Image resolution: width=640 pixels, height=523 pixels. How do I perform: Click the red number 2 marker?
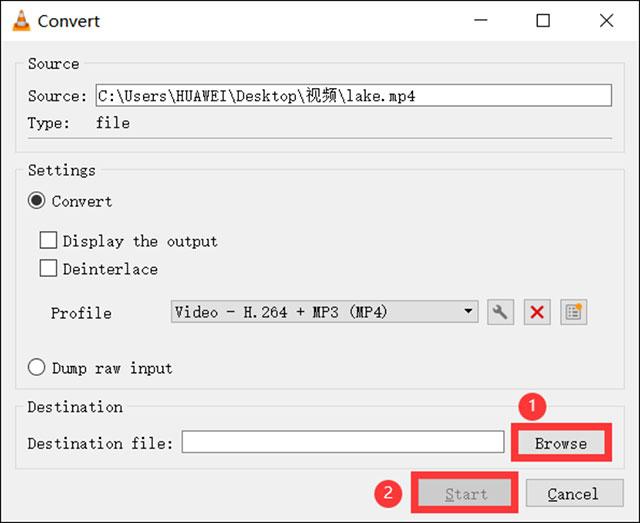[x=389, y=493]
